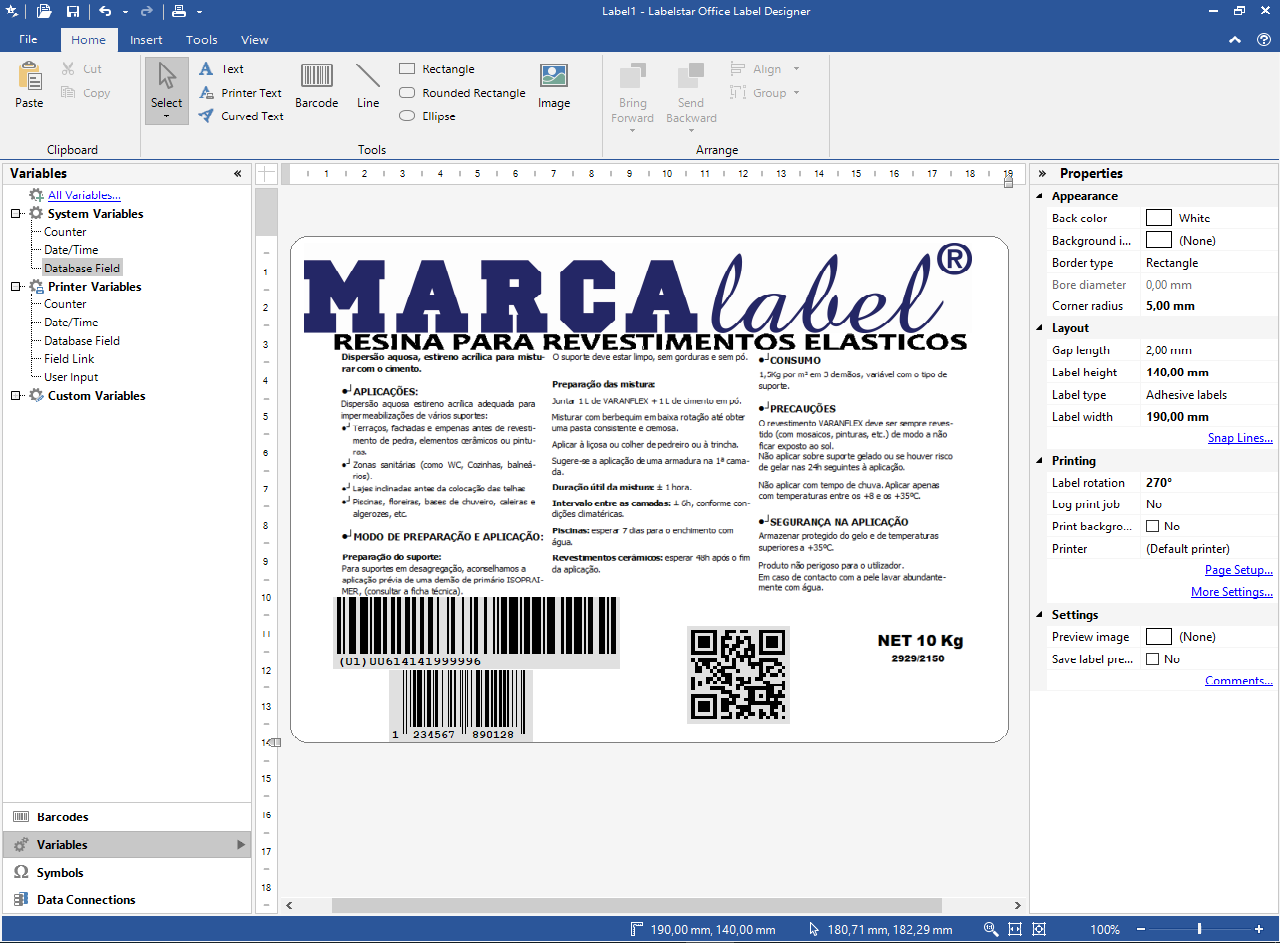This screenshot has width=1280, height=943.
Task: Click the Paste clipboard icon
Action: [29, 86]
